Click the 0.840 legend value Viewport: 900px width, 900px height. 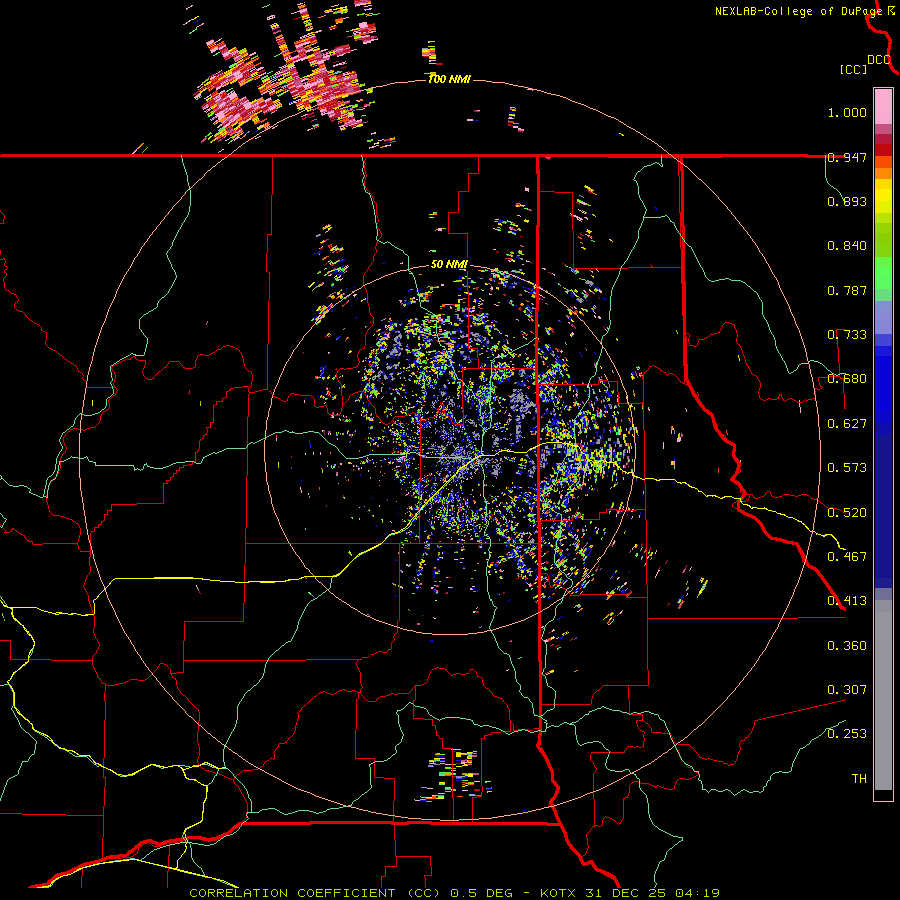coord(847,246)
